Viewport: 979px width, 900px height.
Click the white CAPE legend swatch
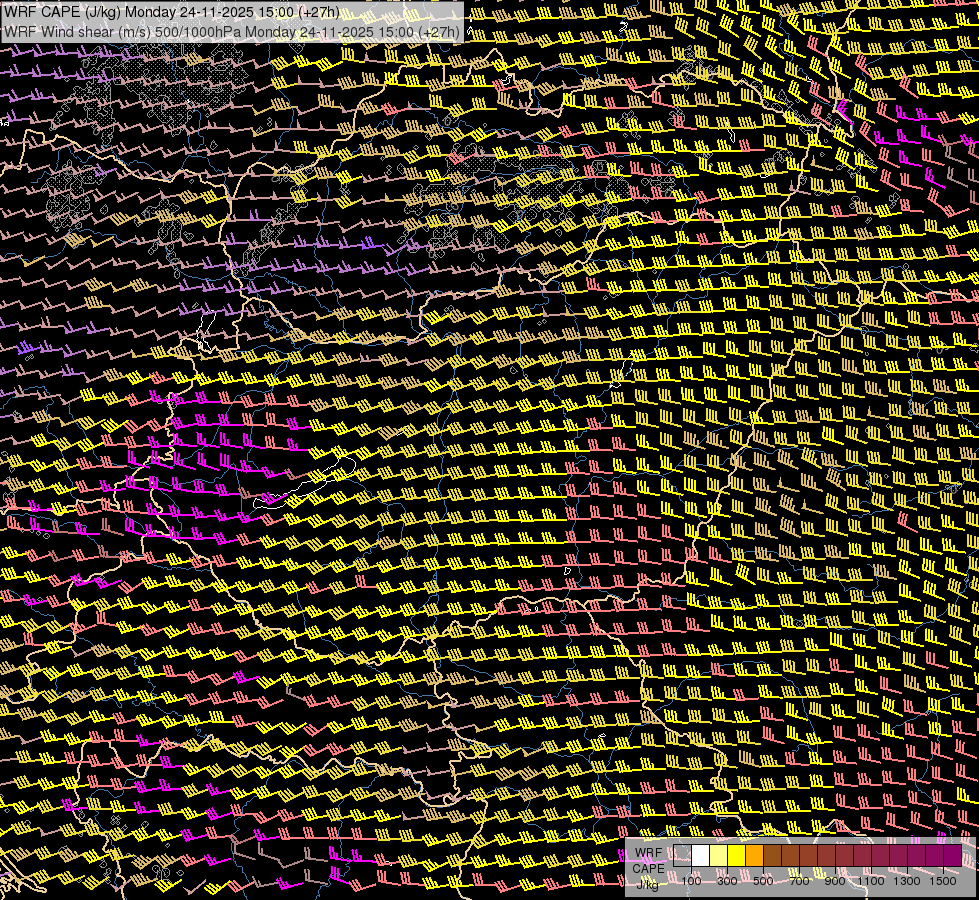coord(701,855)
